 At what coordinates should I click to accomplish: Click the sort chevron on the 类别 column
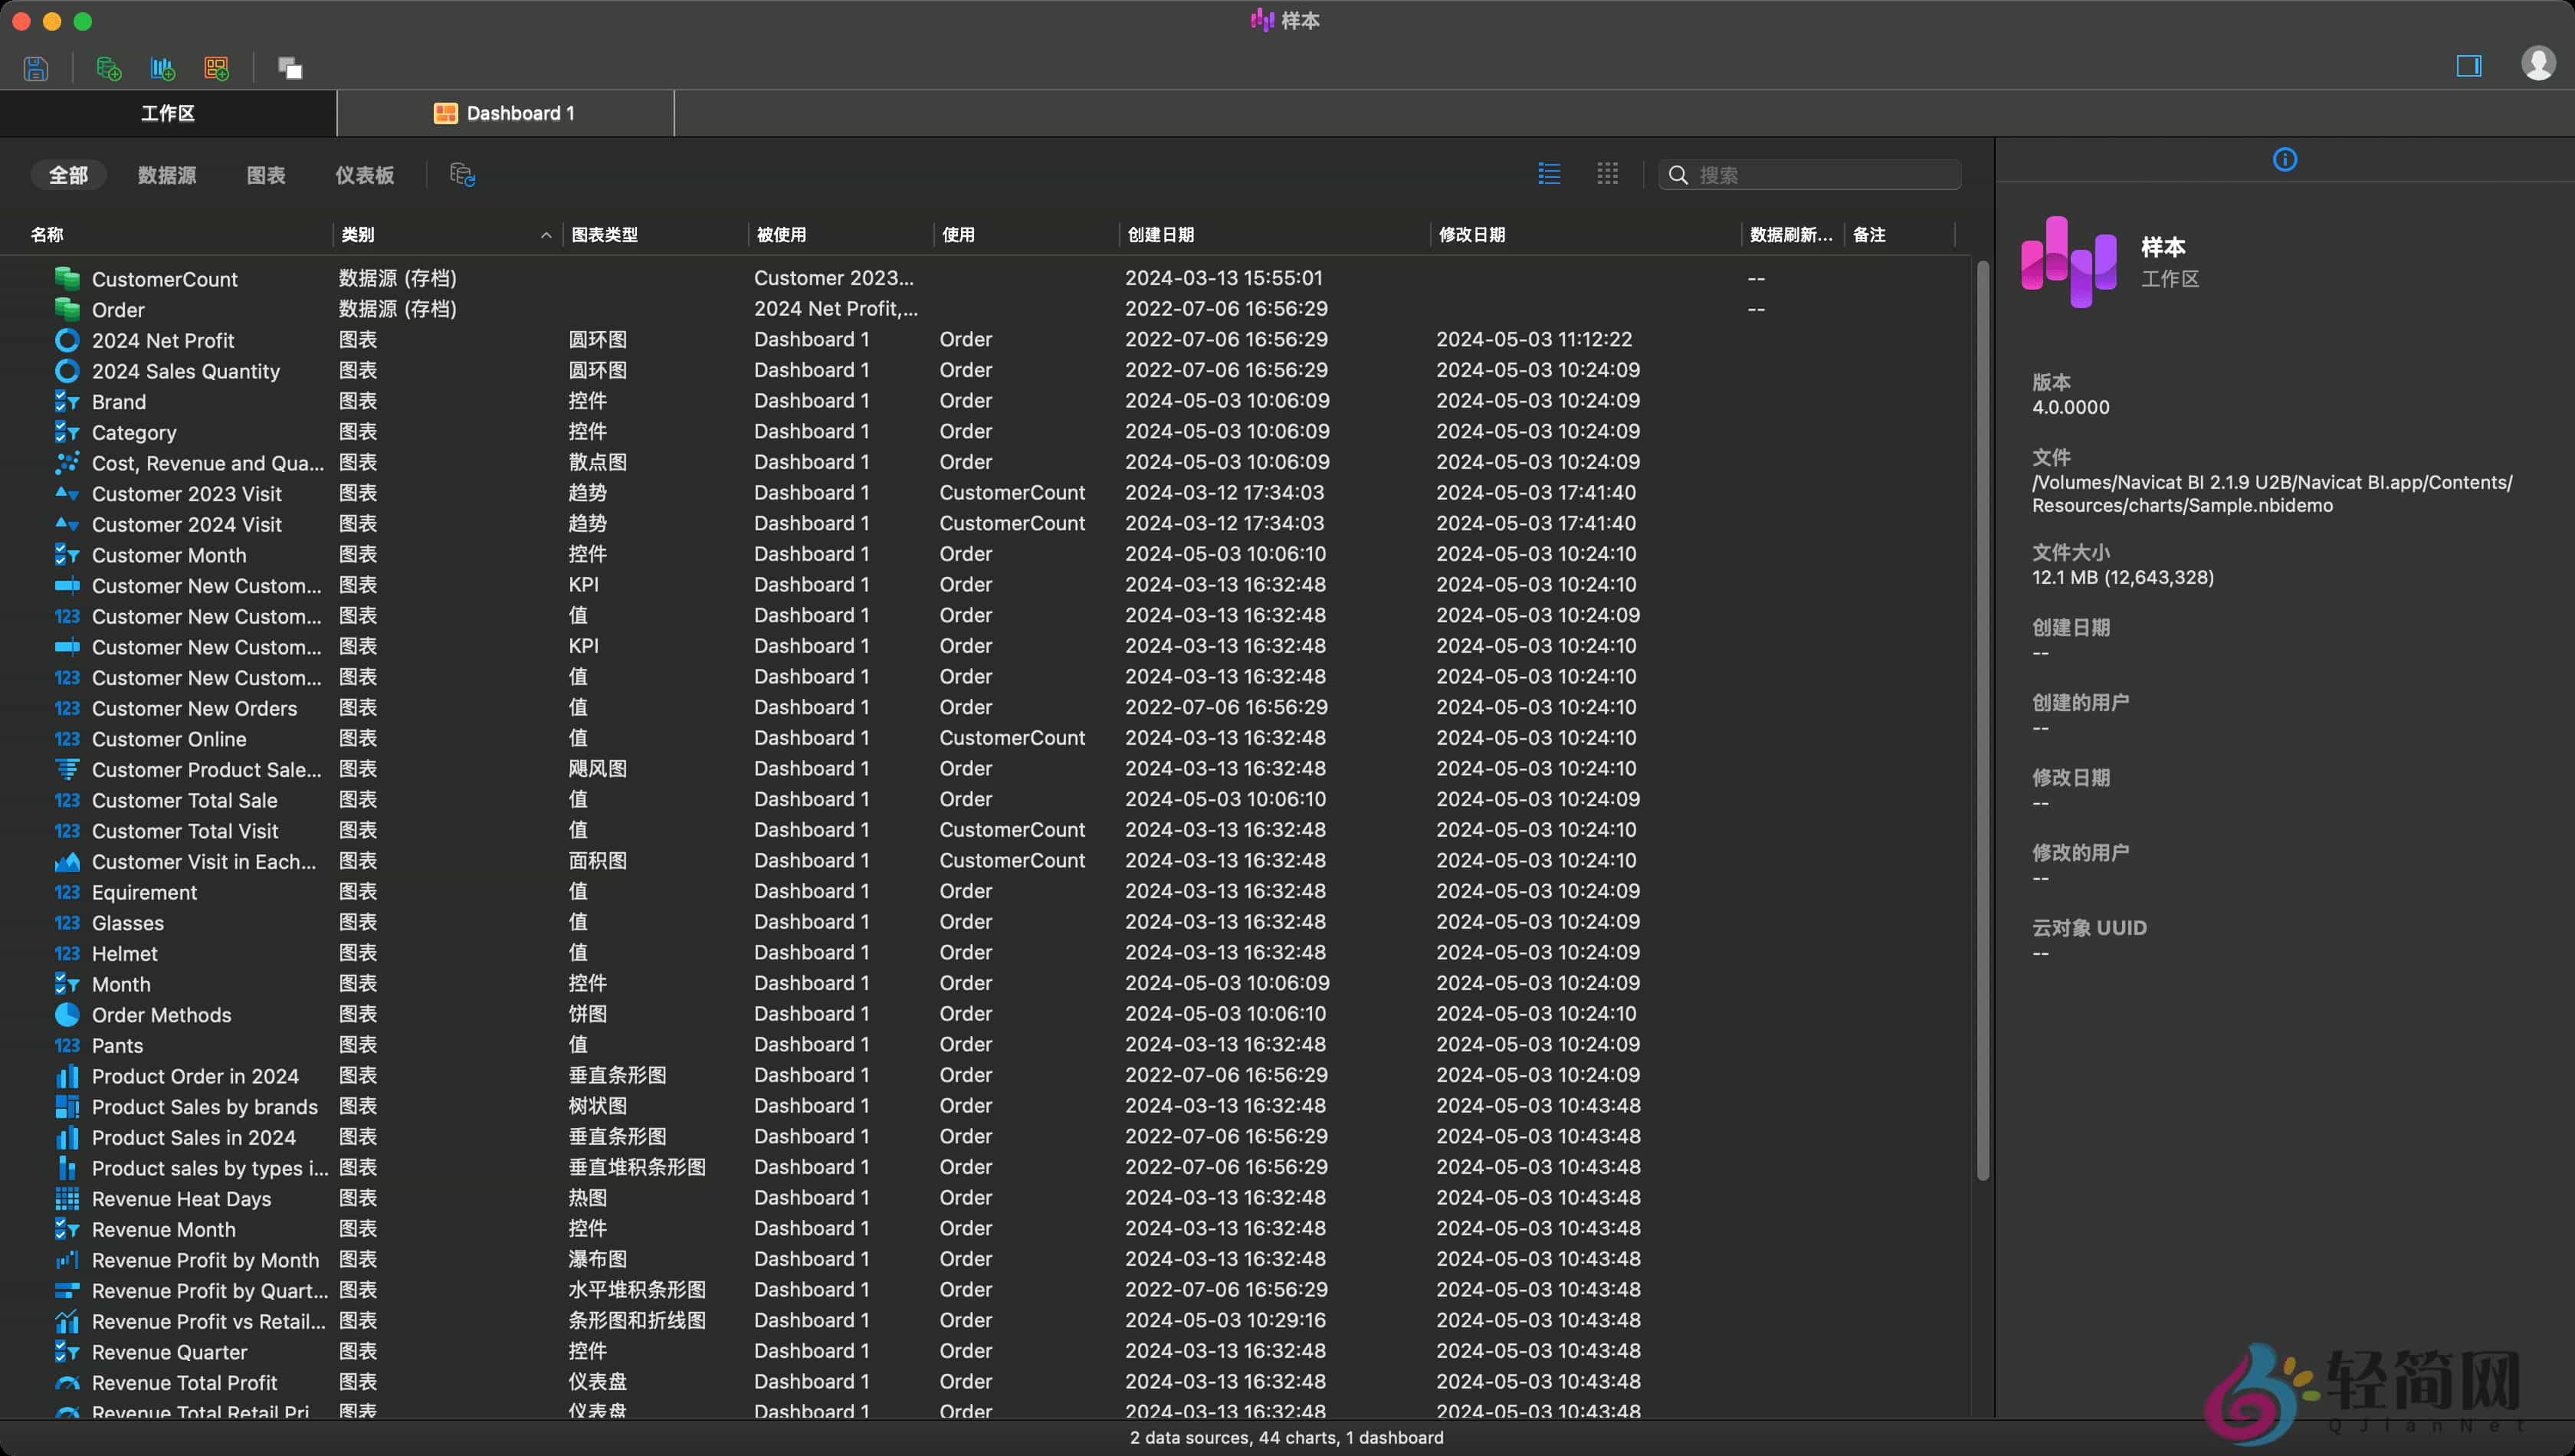click(546, 236)
